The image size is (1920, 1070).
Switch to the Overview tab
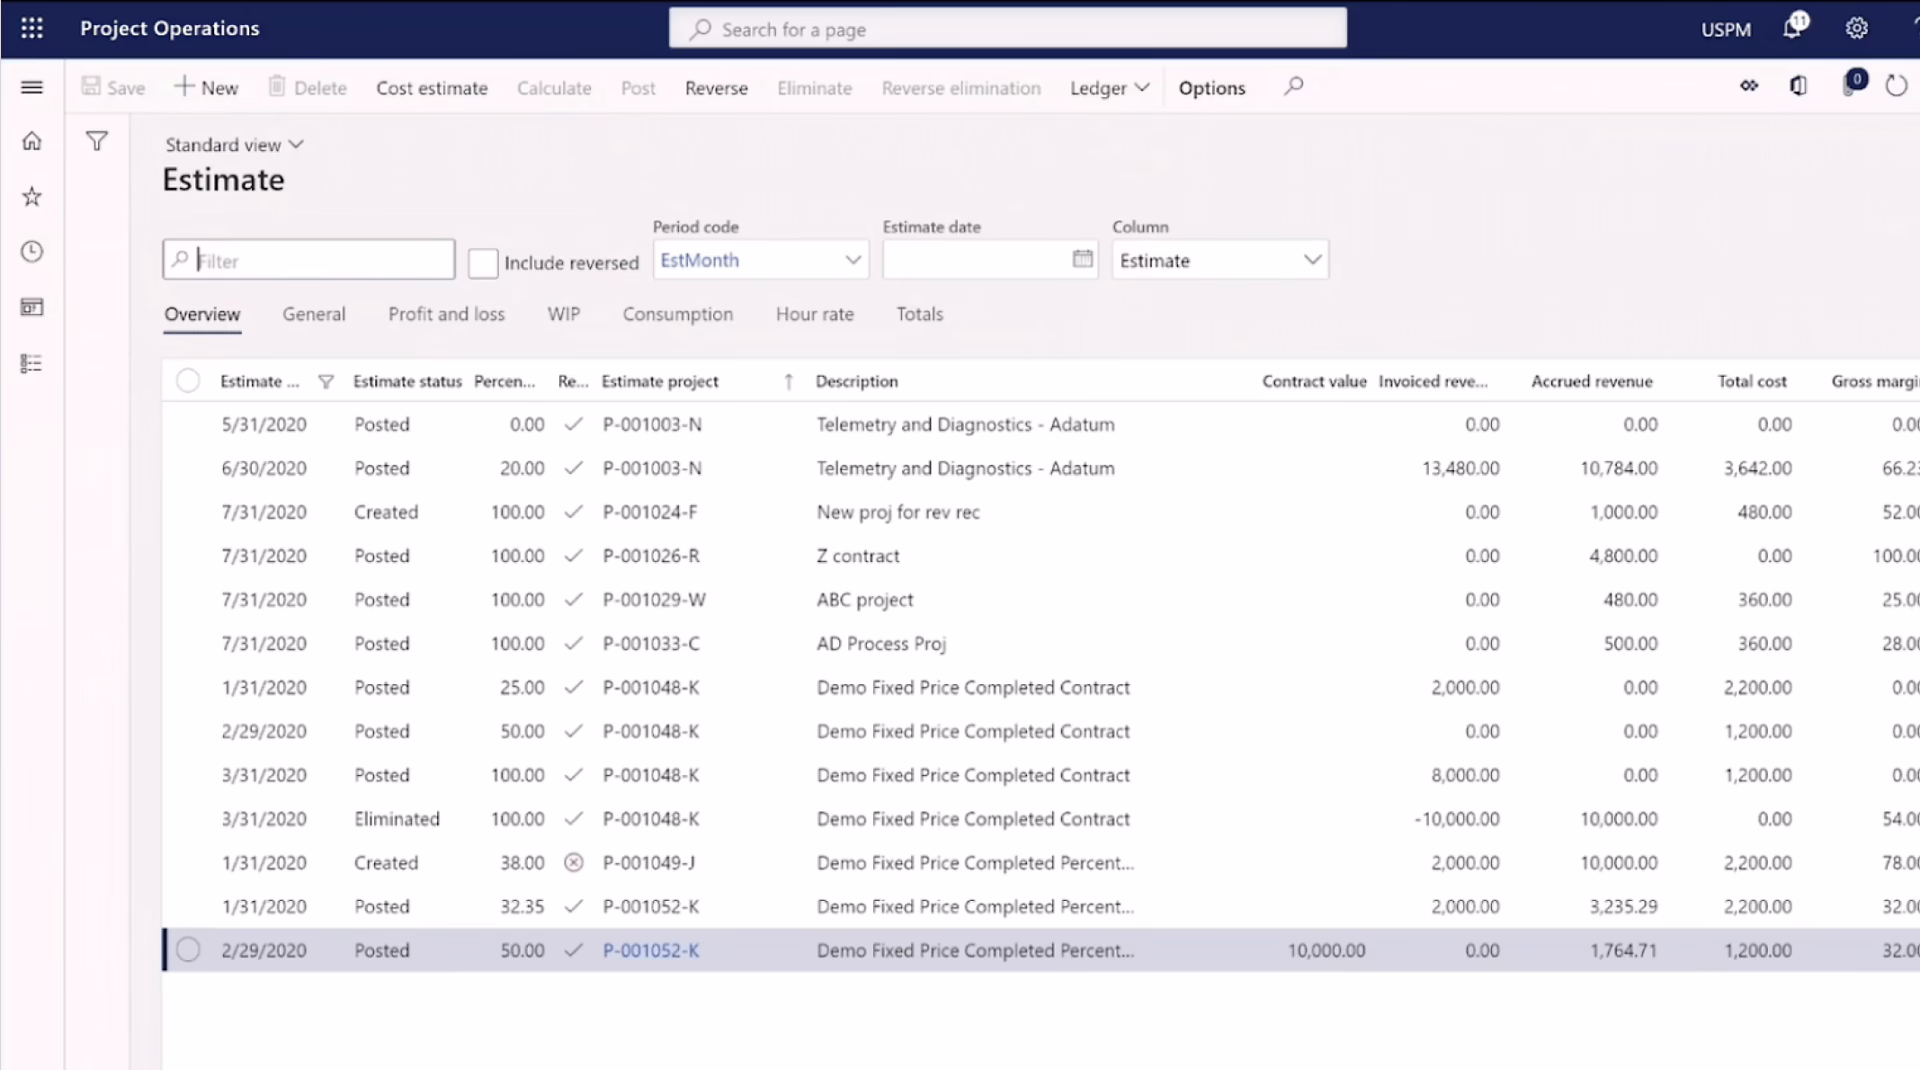point(202,314)
